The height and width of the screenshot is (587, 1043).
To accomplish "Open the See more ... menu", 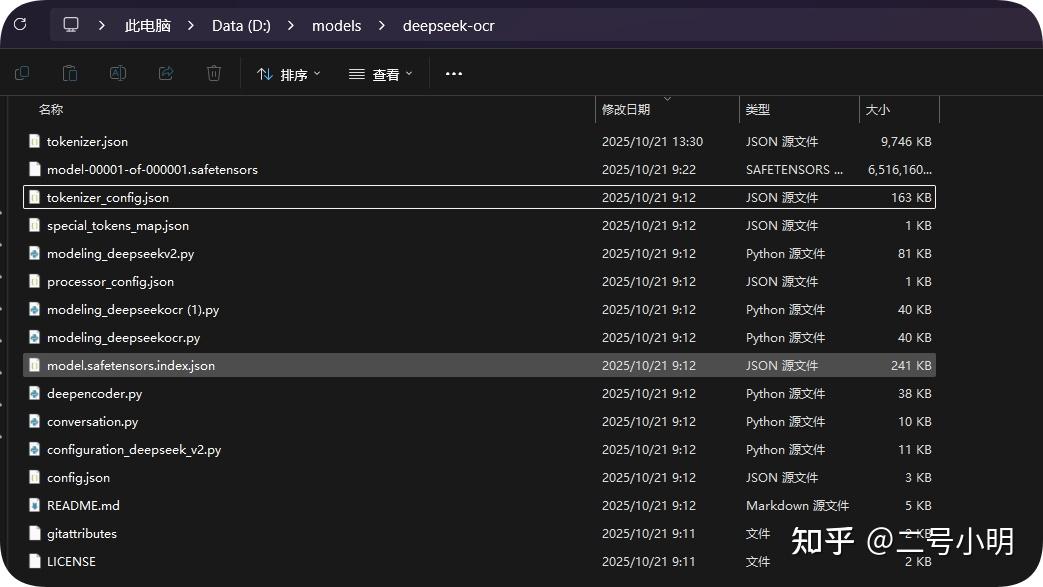I will [x=453, y=73].
